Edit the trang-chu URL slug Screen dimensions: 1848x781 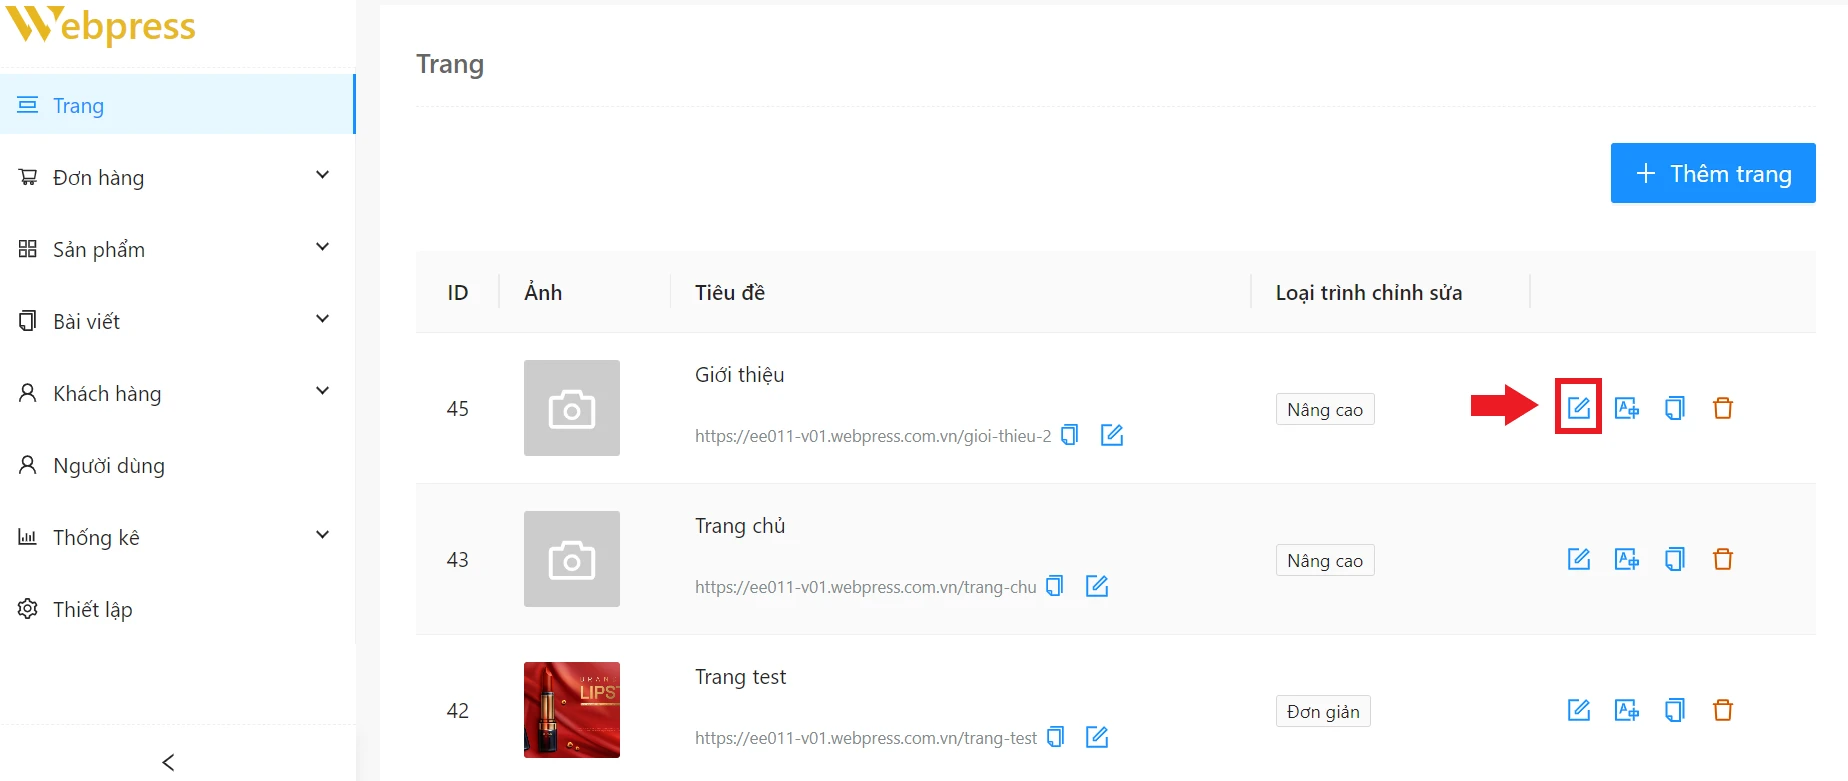coord(1097,586)
